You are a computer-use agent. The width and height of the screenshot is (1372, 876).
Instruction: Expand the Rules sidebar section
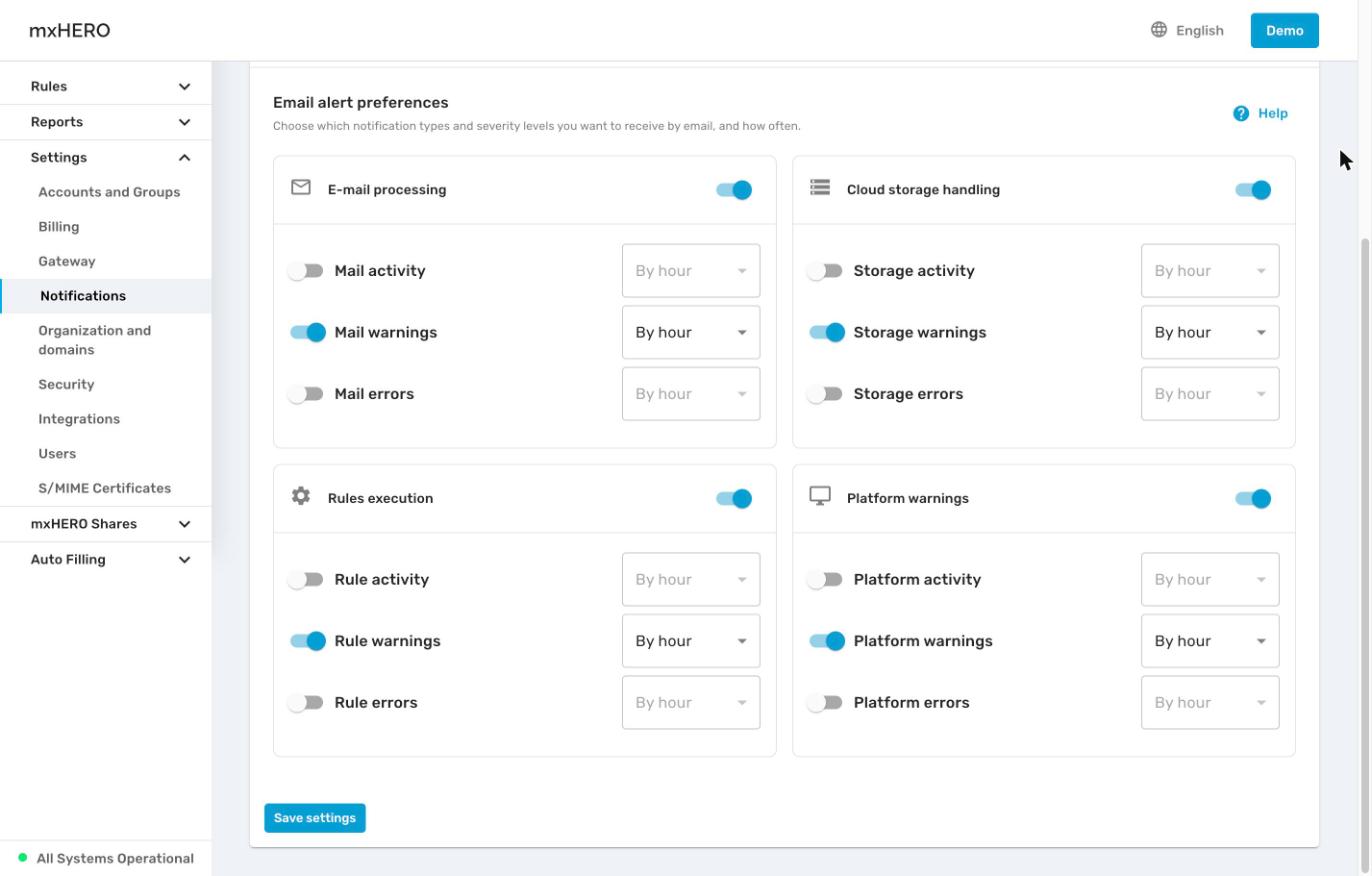point(106,86)
